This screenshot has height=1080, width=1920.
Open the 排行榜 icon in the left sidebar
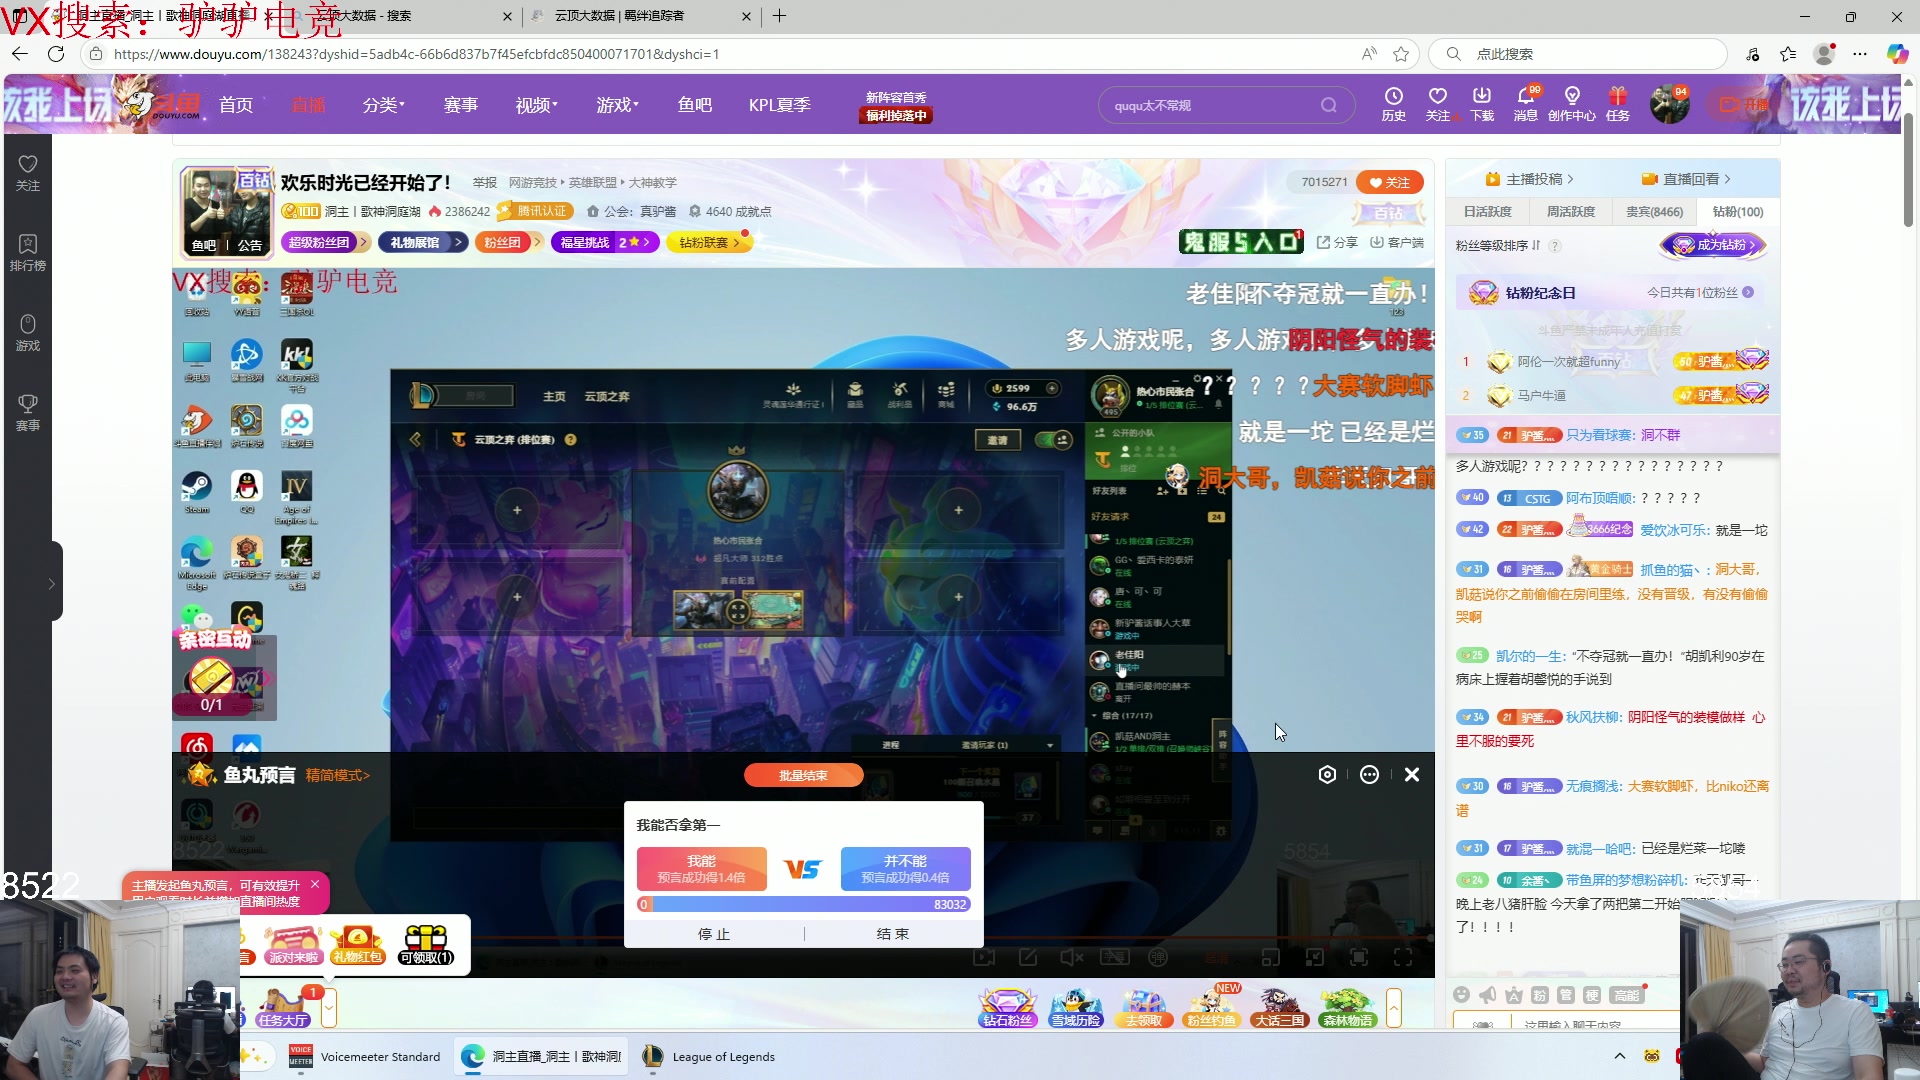[x=28, y=253]
